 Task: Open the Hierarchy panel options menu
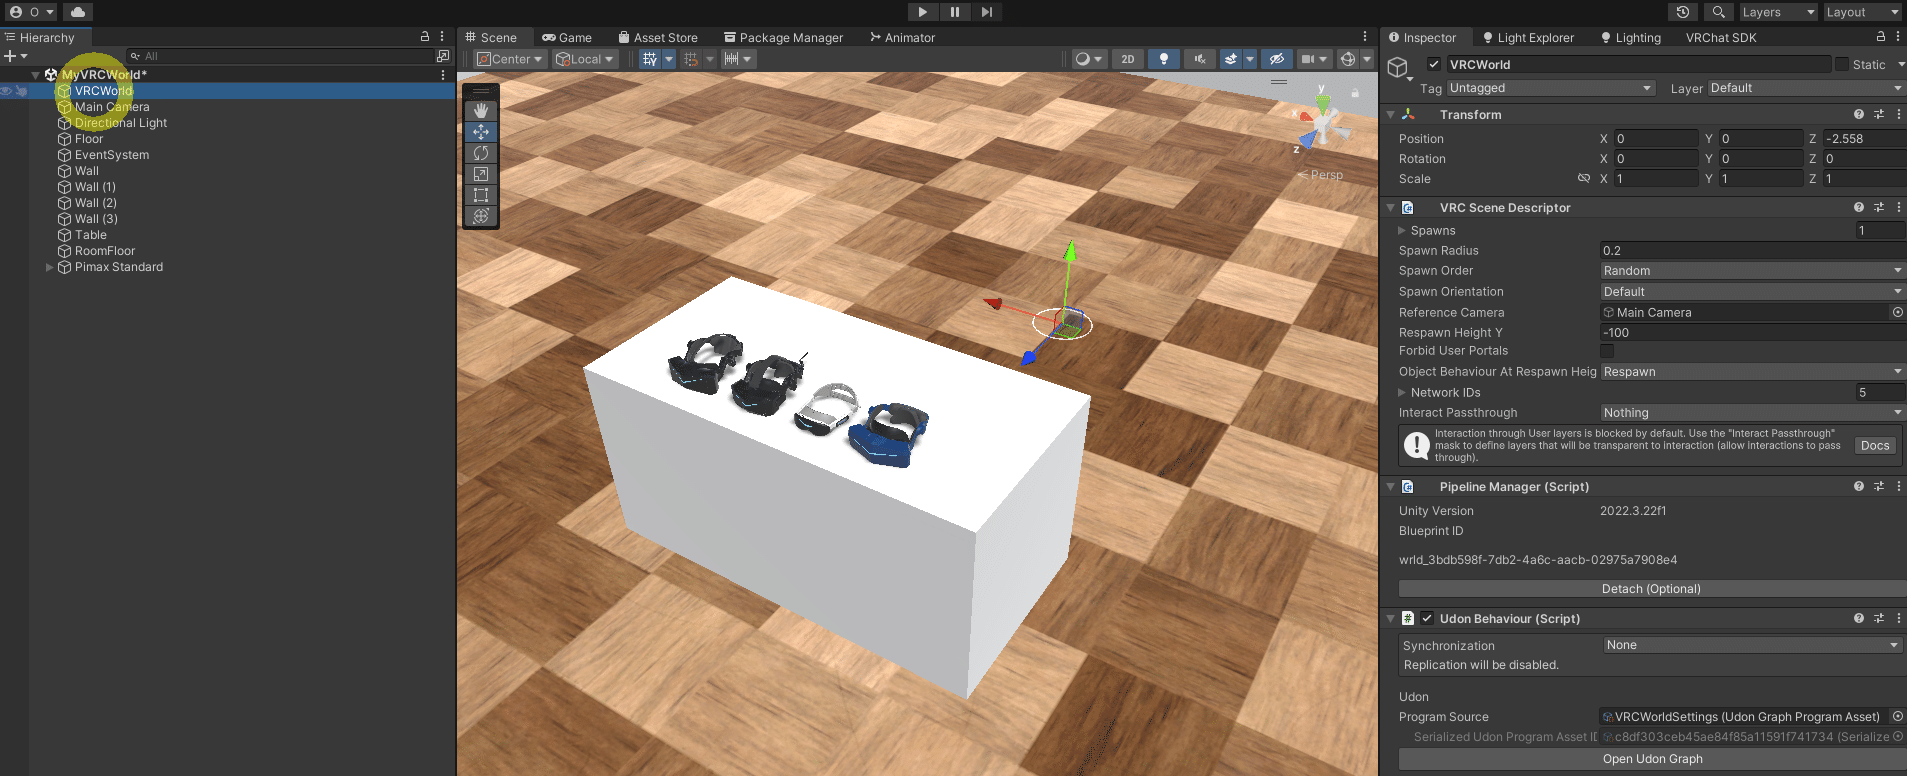coord(442,37)
